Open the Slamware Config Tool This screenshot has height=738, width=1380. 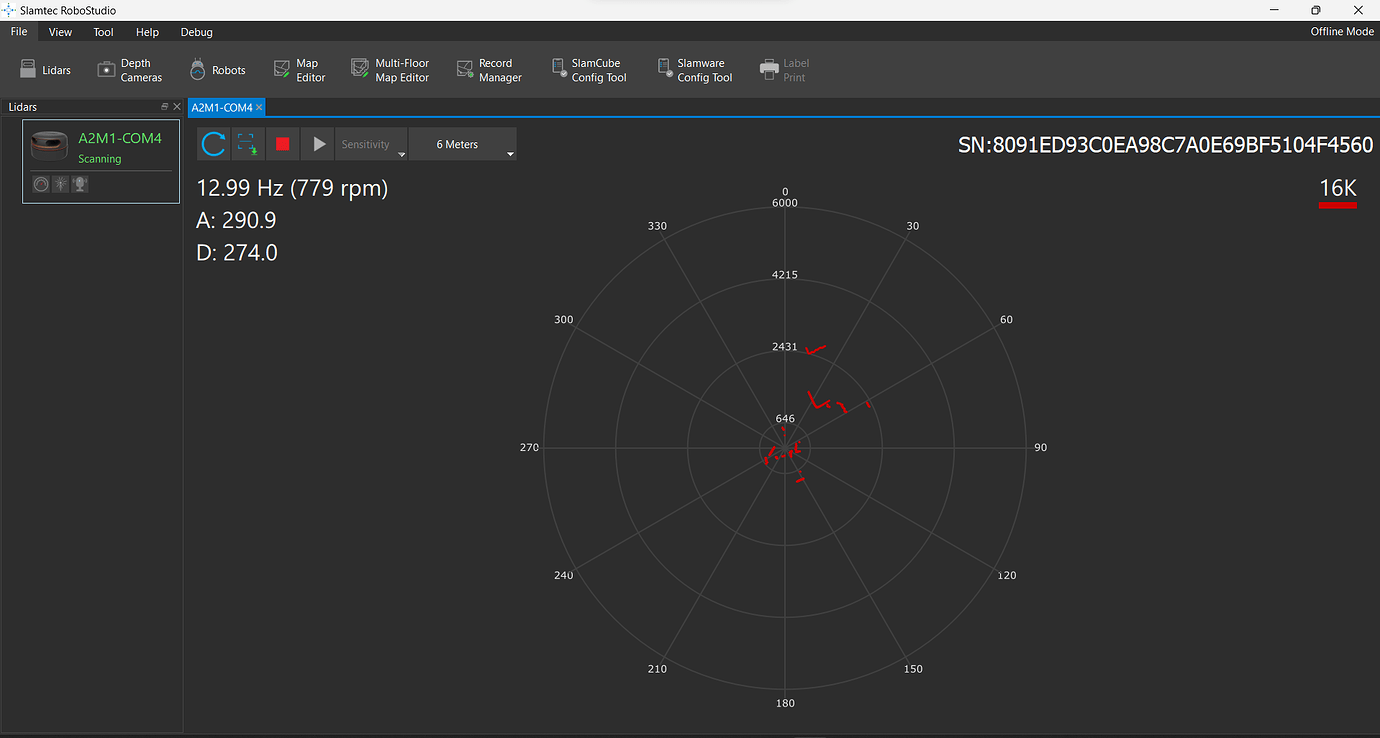click(x=694, y=69)
